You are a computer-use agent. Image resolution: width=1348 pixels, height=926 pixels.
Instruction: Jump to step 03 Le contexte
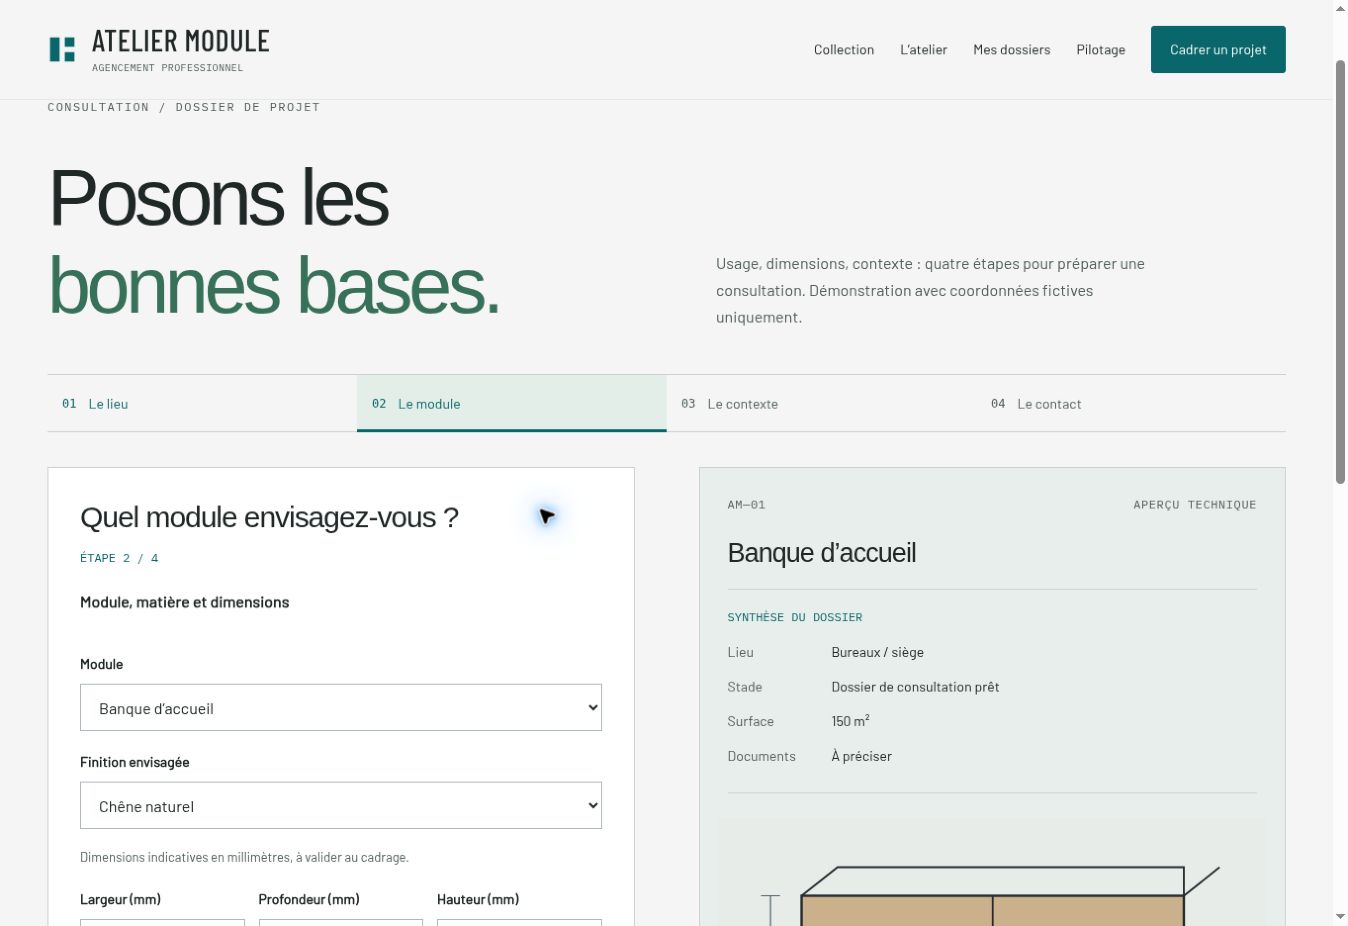(x=821, y=404)
